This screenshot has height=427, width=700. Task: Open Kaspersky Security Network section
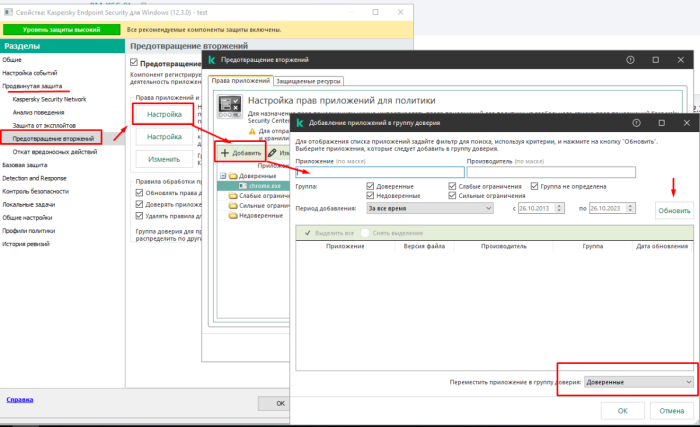point(50,99)
